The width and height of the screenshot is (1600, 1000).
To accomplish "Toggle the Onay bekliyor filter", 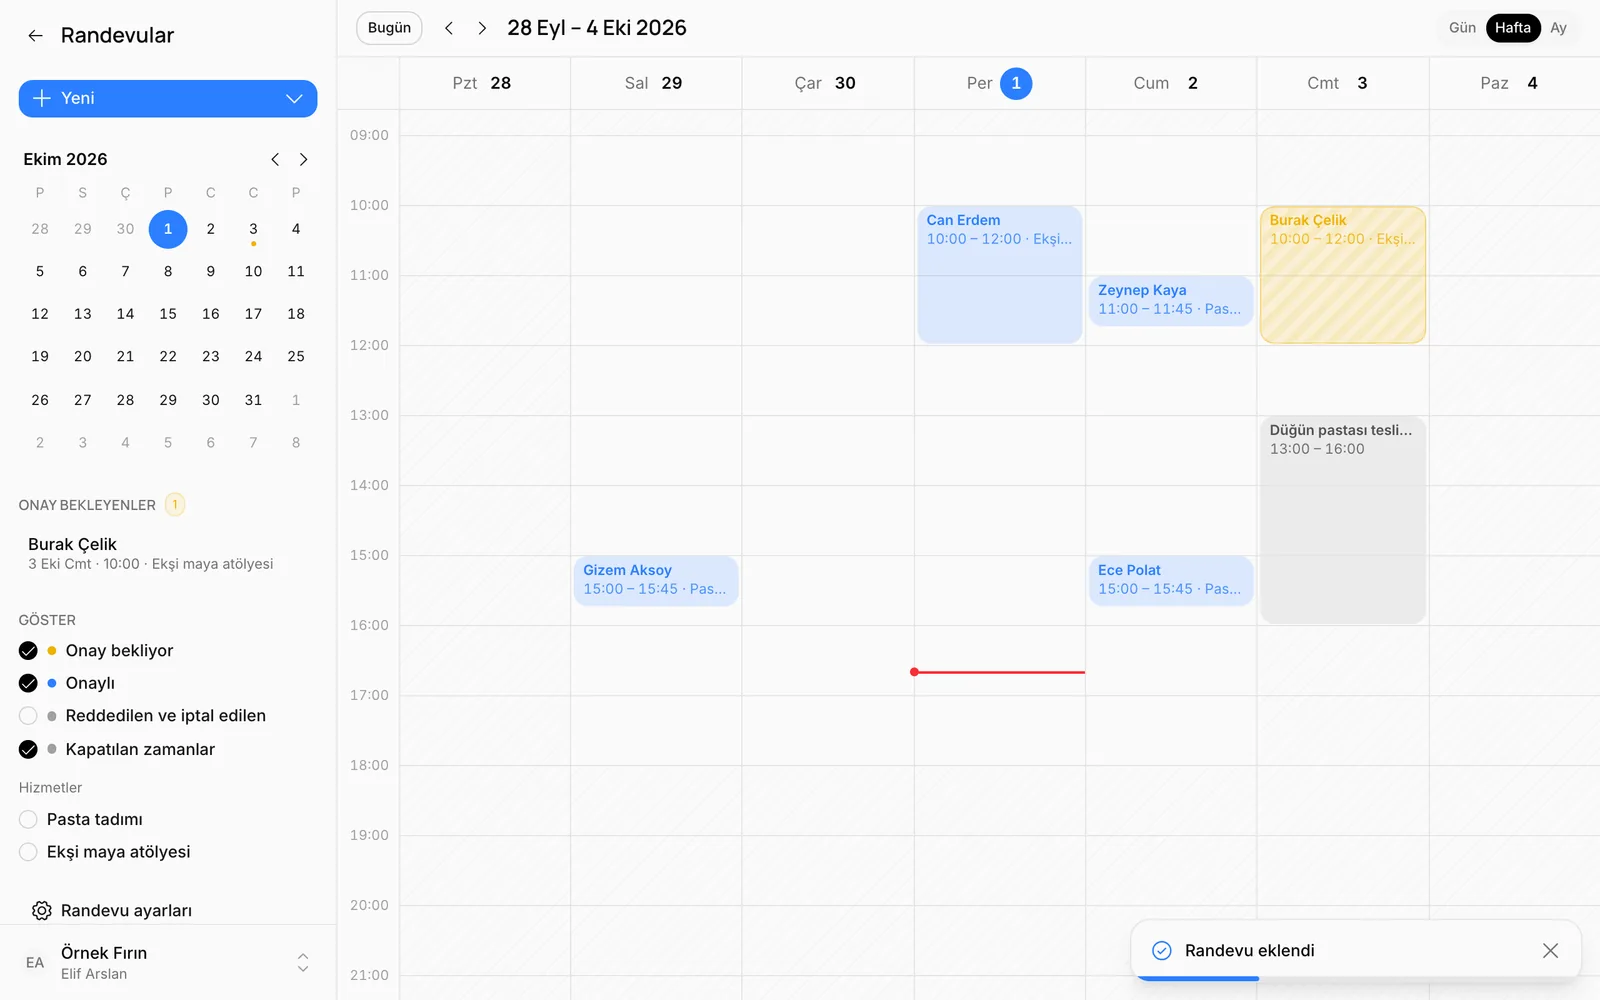I will 28,650.
